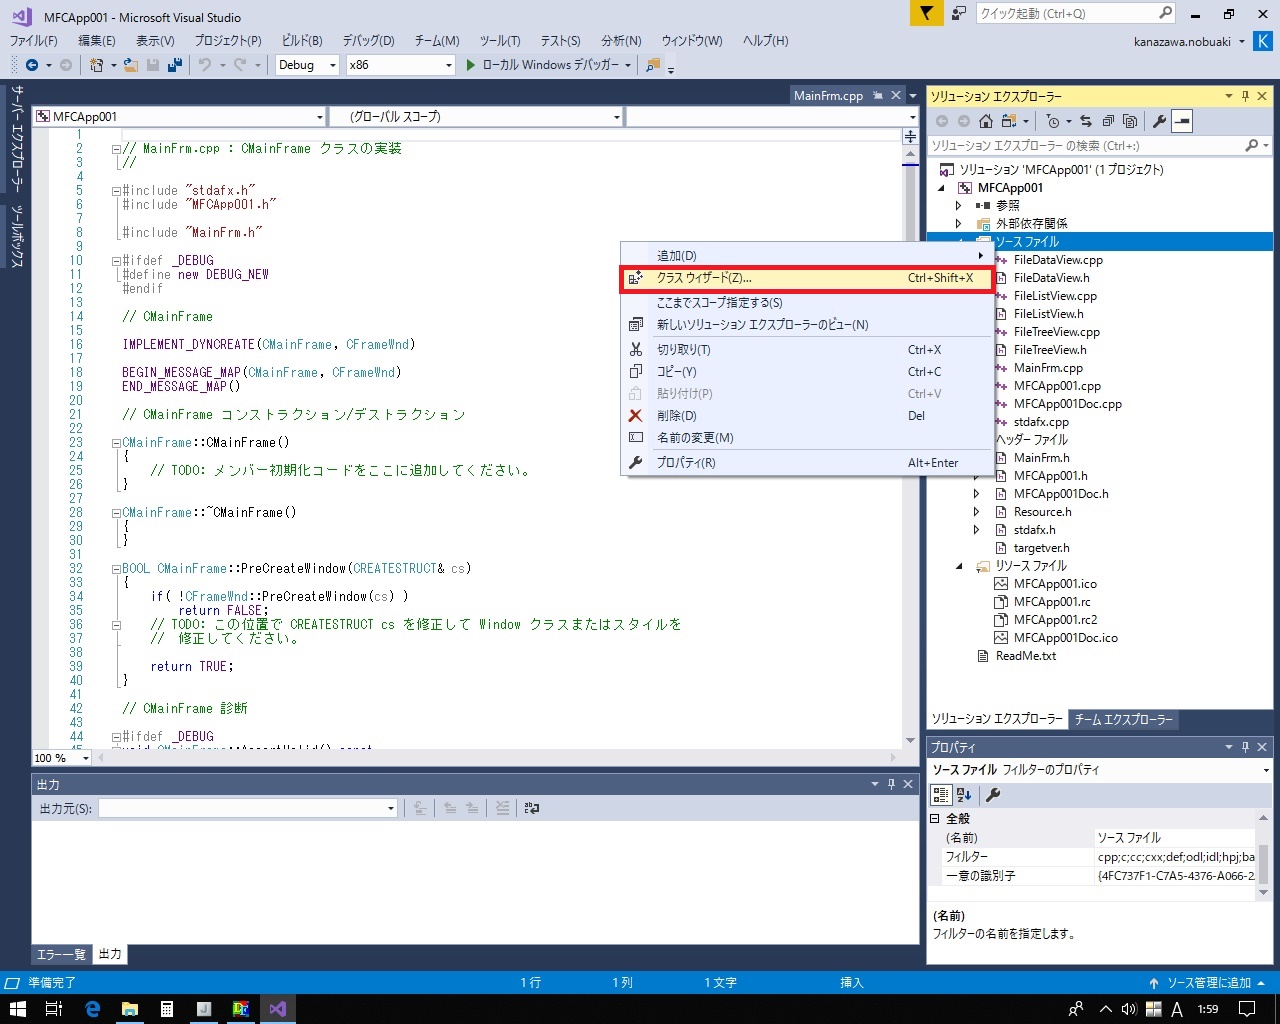Click Solution Explorer Home icon
This screenshot has height=1024, width=1280.
986,121
